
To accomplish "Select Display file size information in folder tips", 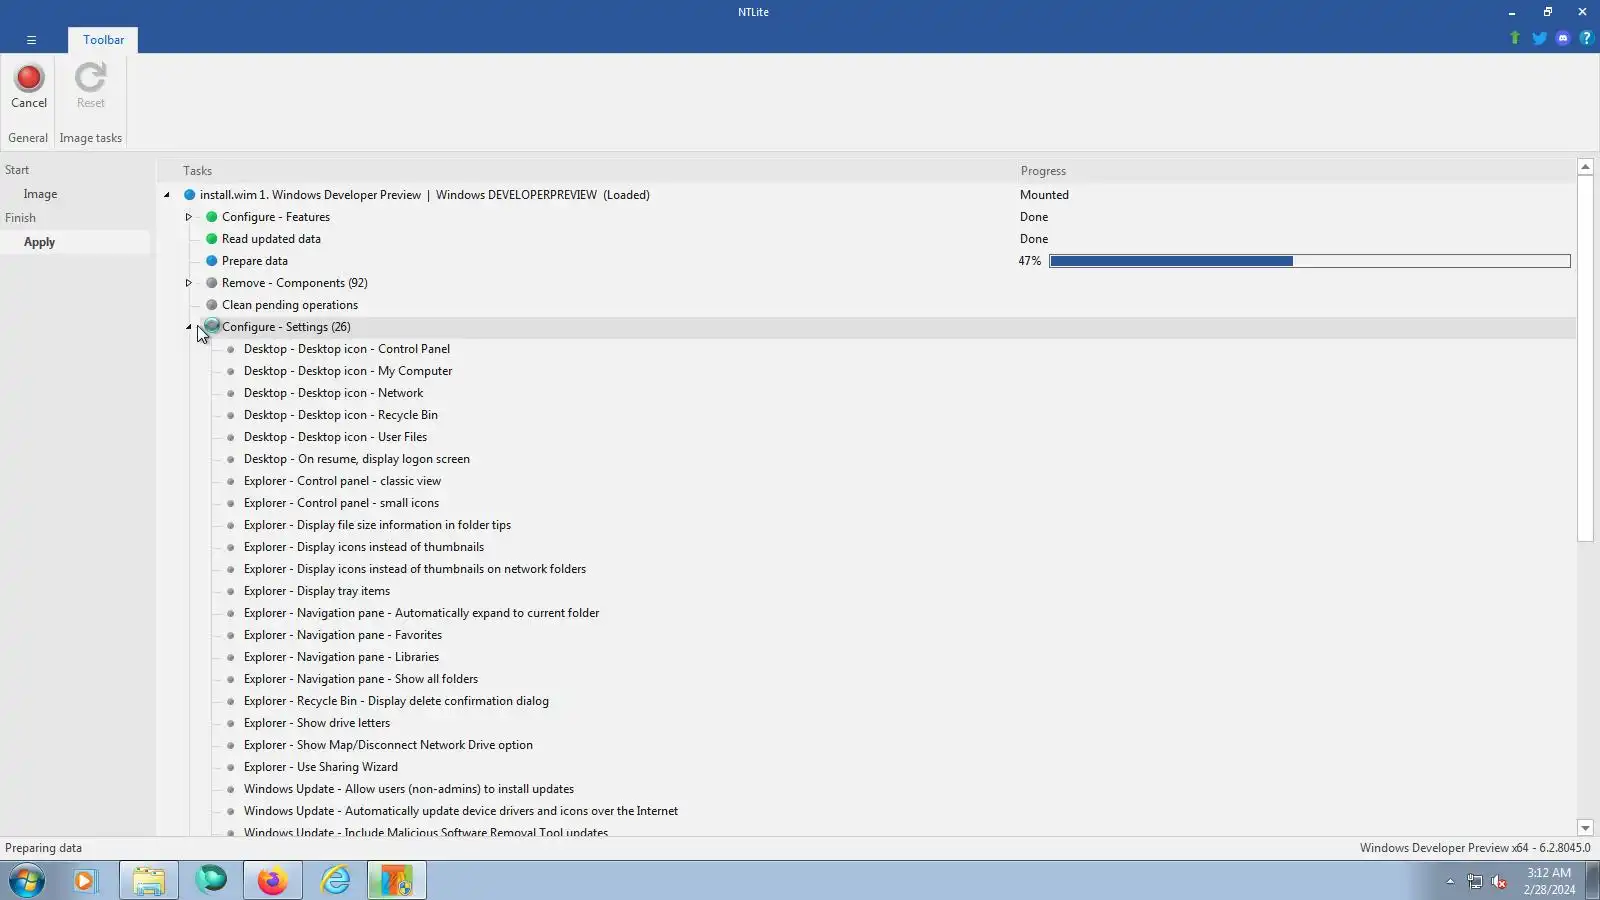I will 377,525.
